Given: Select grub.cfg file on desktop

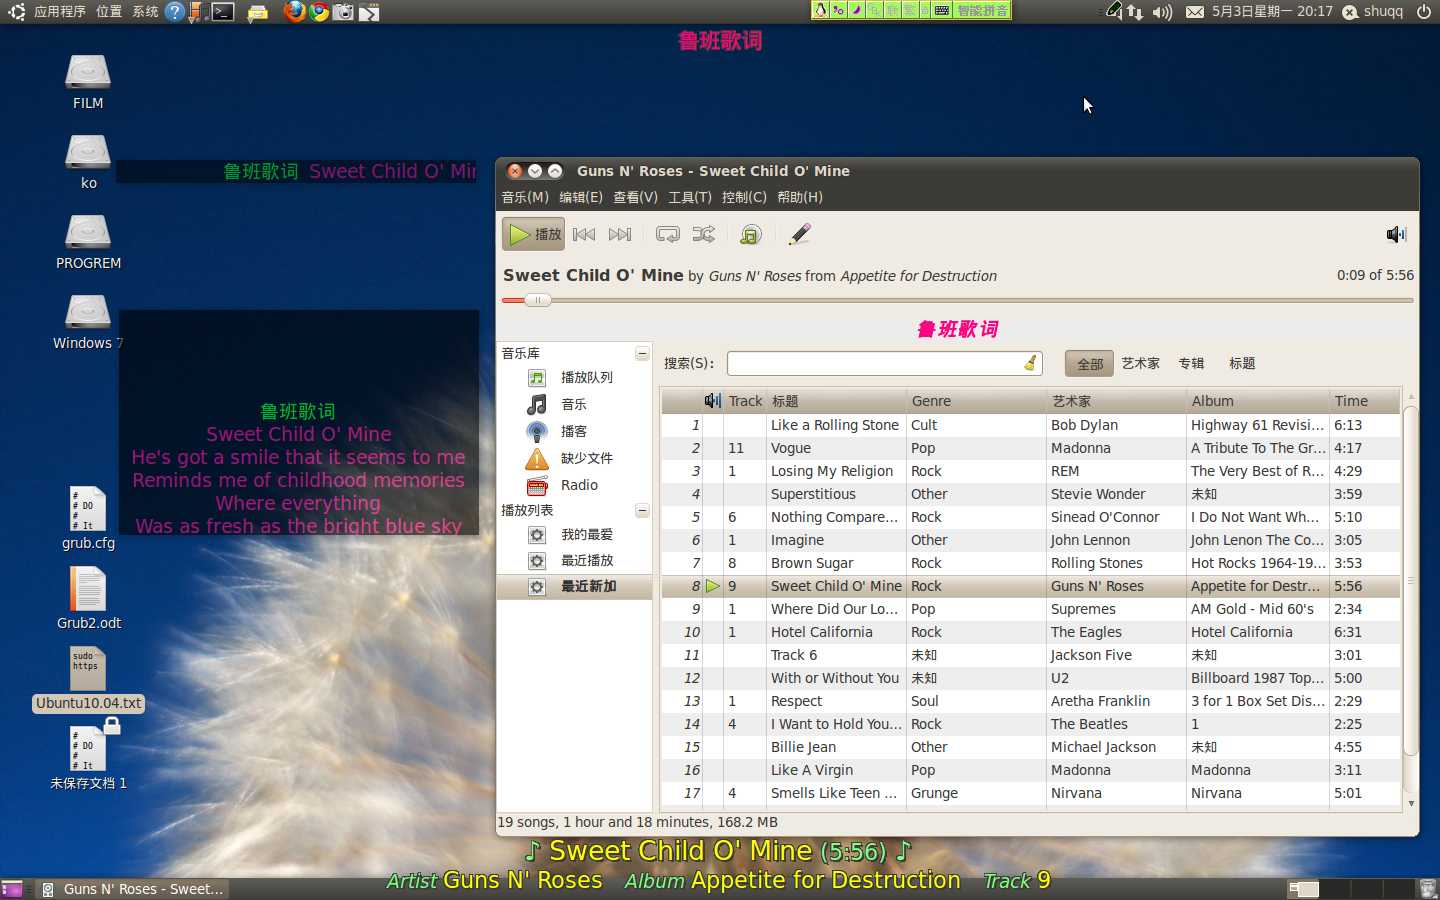Looking at the screenshot, I should [x=88, y=518].
